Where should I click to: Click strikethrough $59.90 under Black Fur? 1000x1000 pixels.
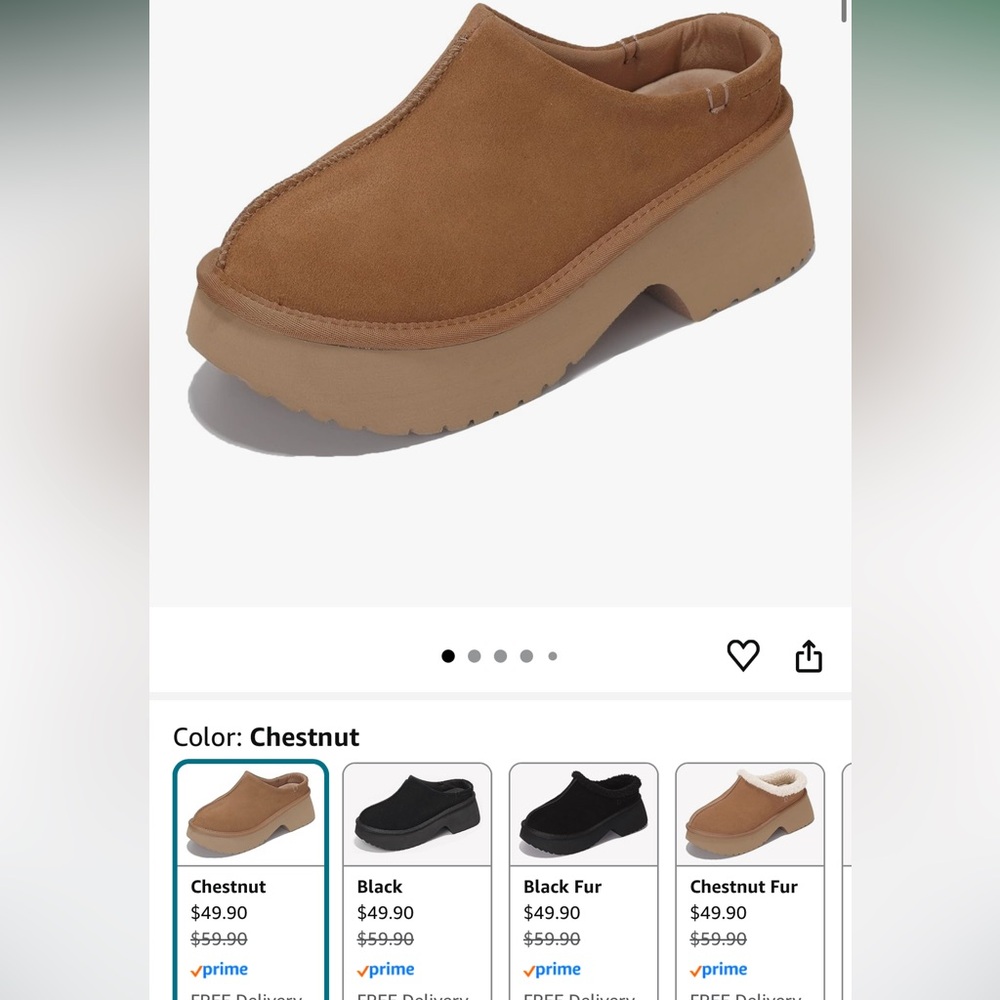[x=552, y=939]
